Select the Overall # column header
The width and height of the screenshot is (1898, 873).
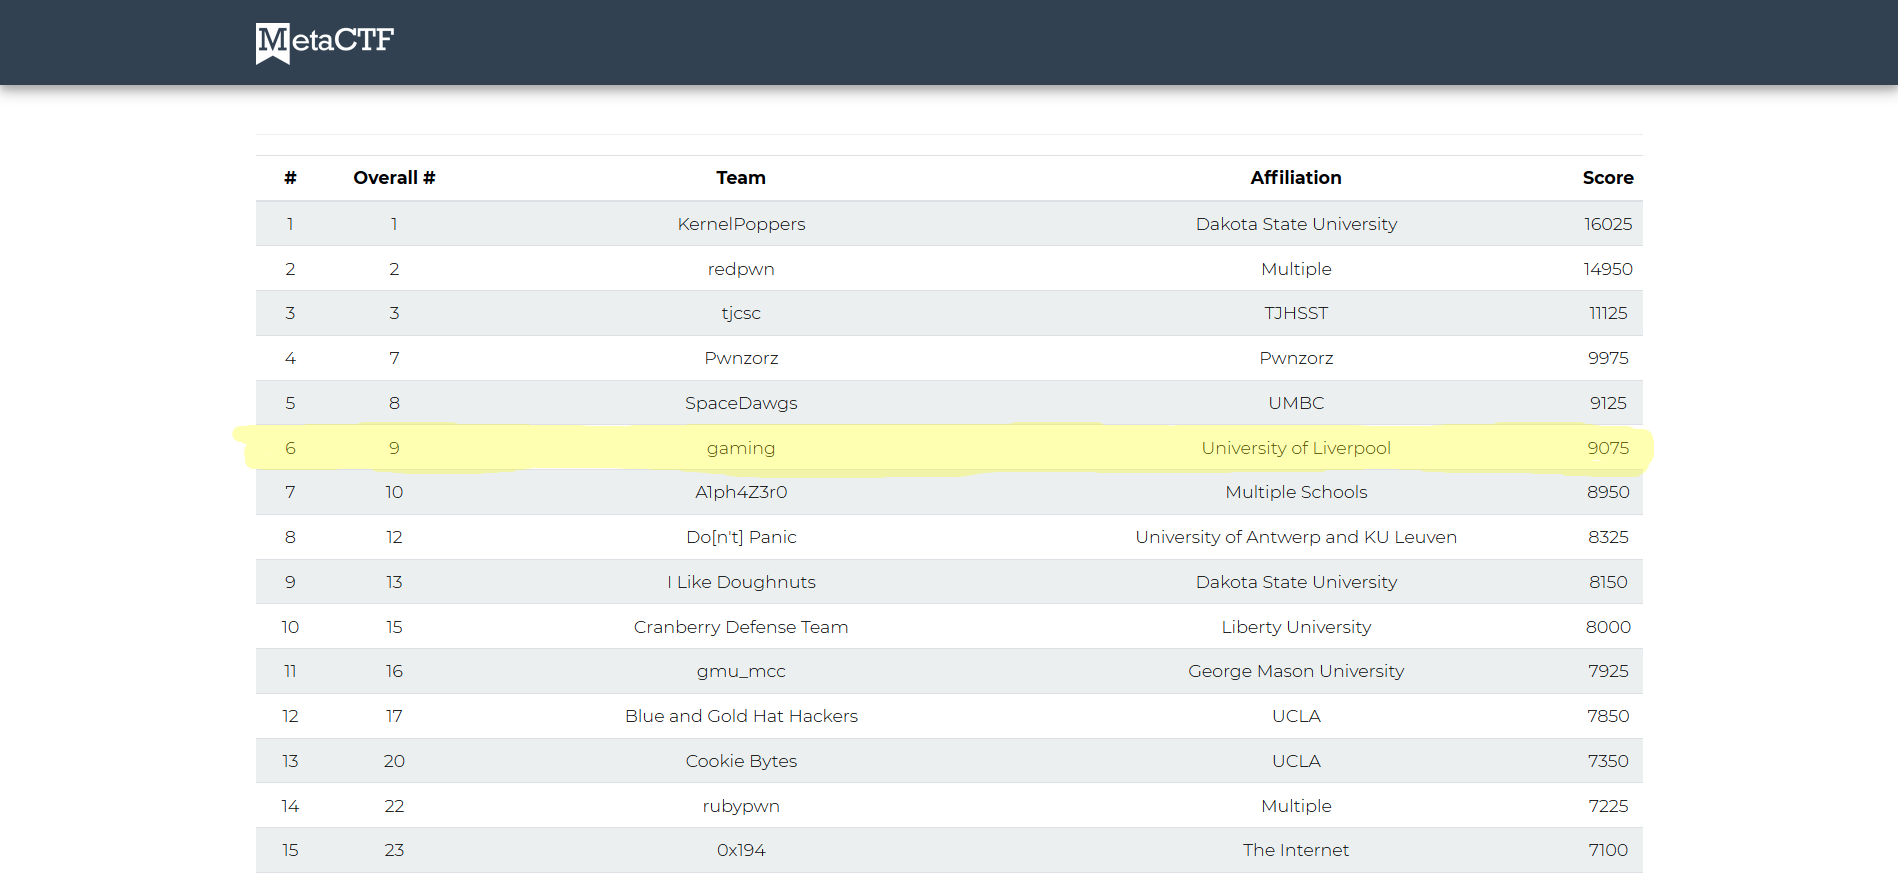pos(394,178)
